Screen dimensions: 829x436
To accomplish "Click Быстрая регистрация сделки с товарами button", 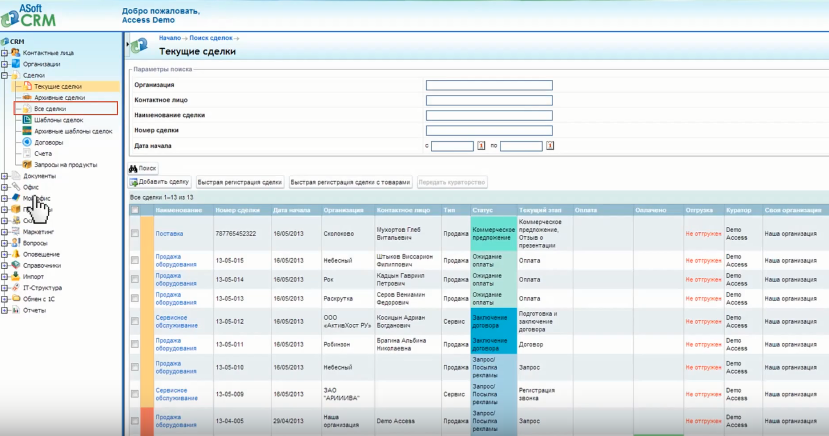I will [351, 182].
